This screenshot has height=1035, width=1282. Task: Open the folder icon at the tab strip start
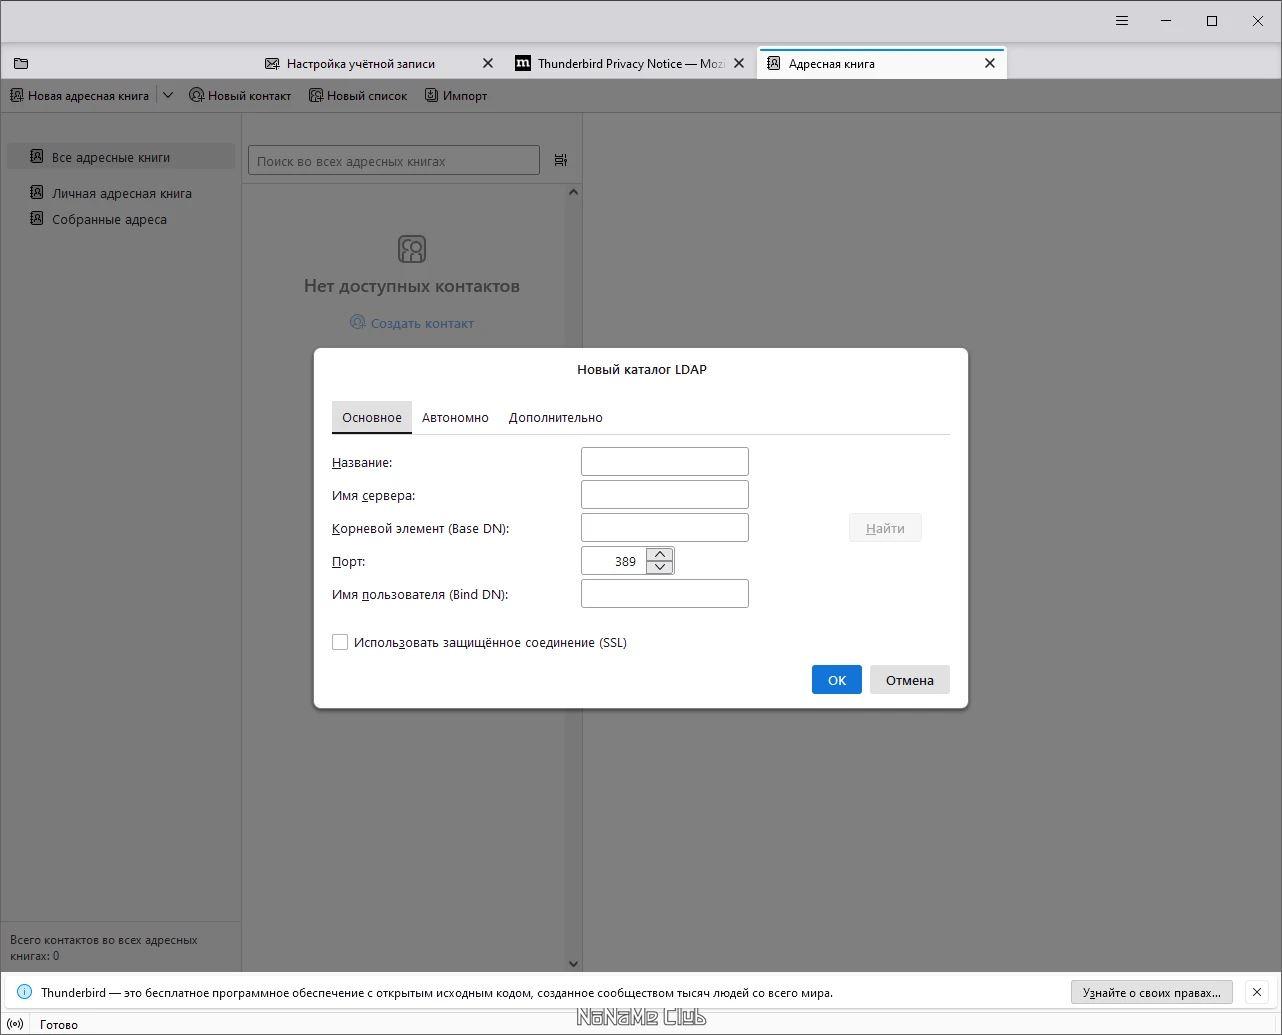[x=21, y=63]
